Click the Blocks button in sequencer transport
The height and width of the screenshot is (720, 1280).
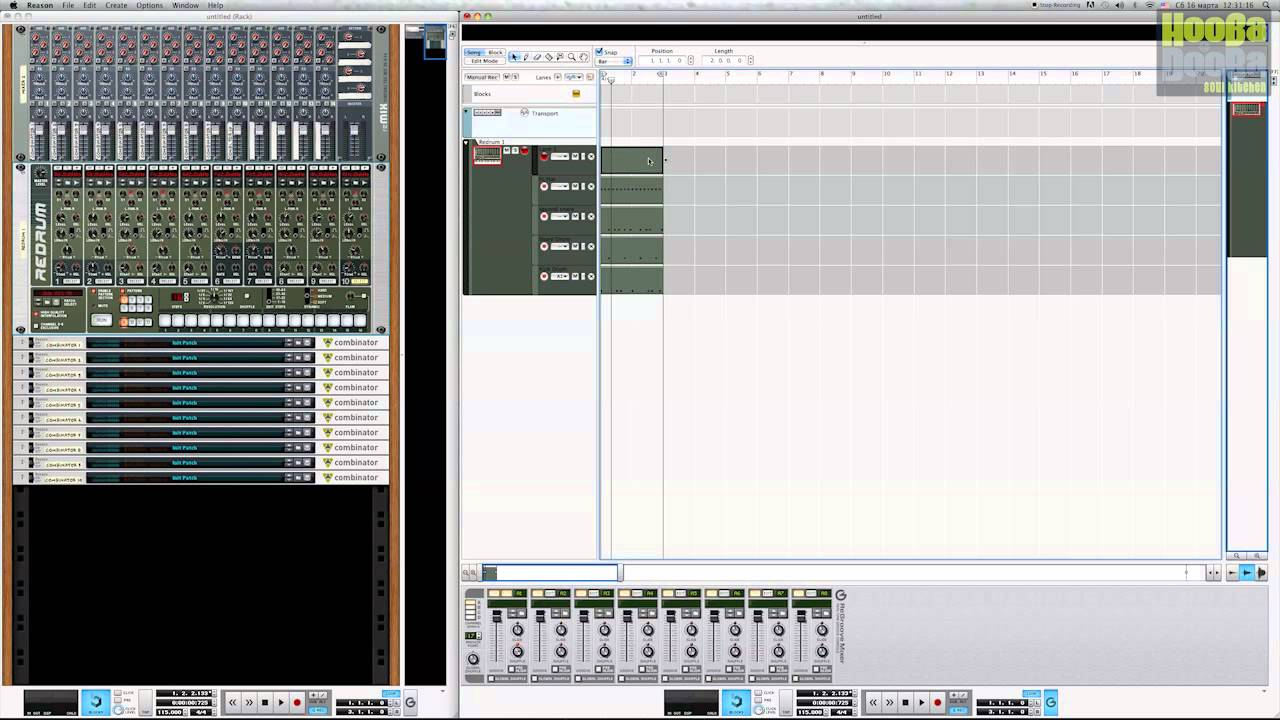[736, 702]
